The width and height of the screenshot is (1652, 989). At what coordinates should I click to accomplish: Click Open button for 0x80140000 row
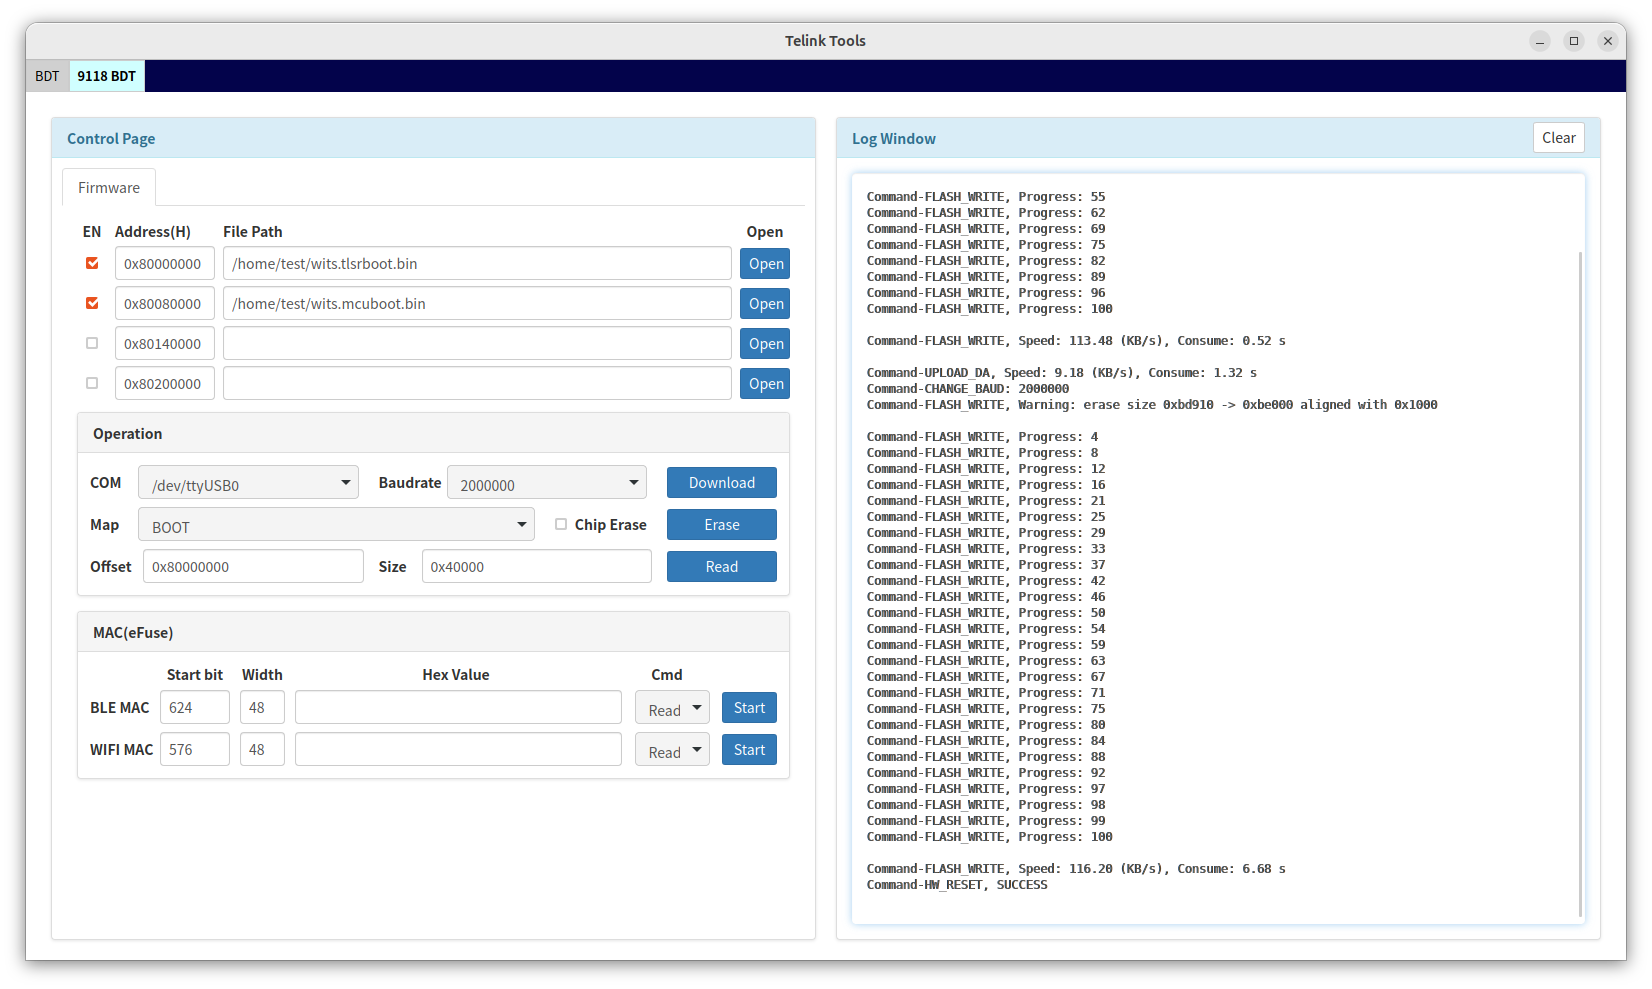(x=766, y=344)
